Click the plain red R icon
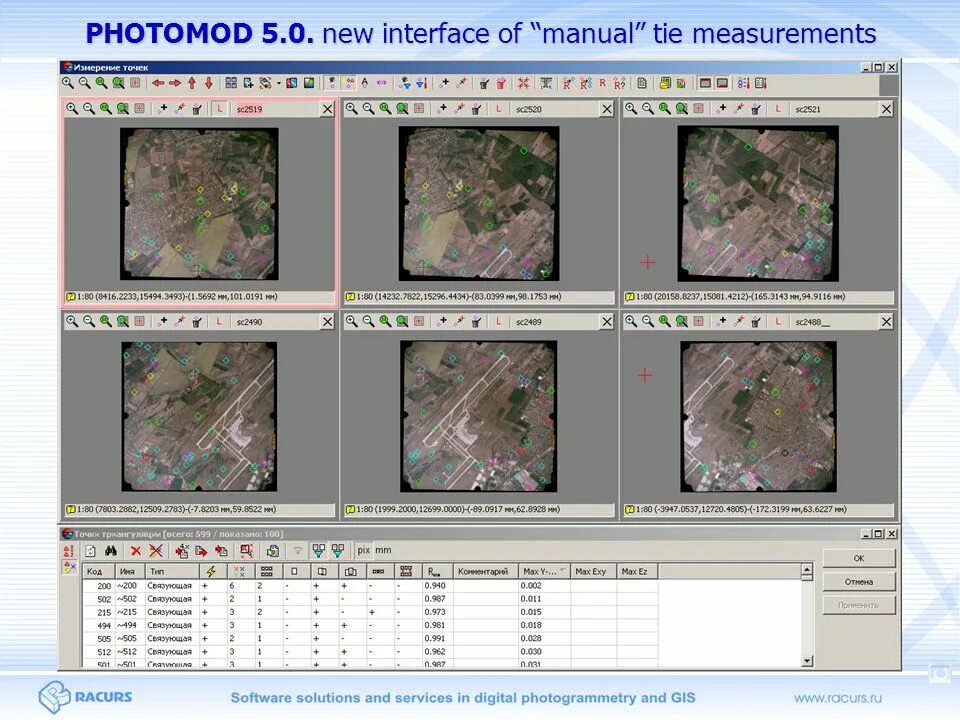This screenshot has width=960, height=720. click(602, 83)
